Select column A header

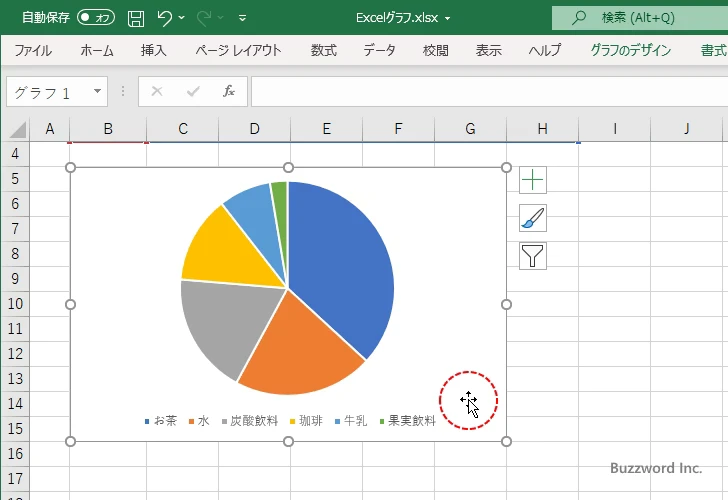click(50, 129)
